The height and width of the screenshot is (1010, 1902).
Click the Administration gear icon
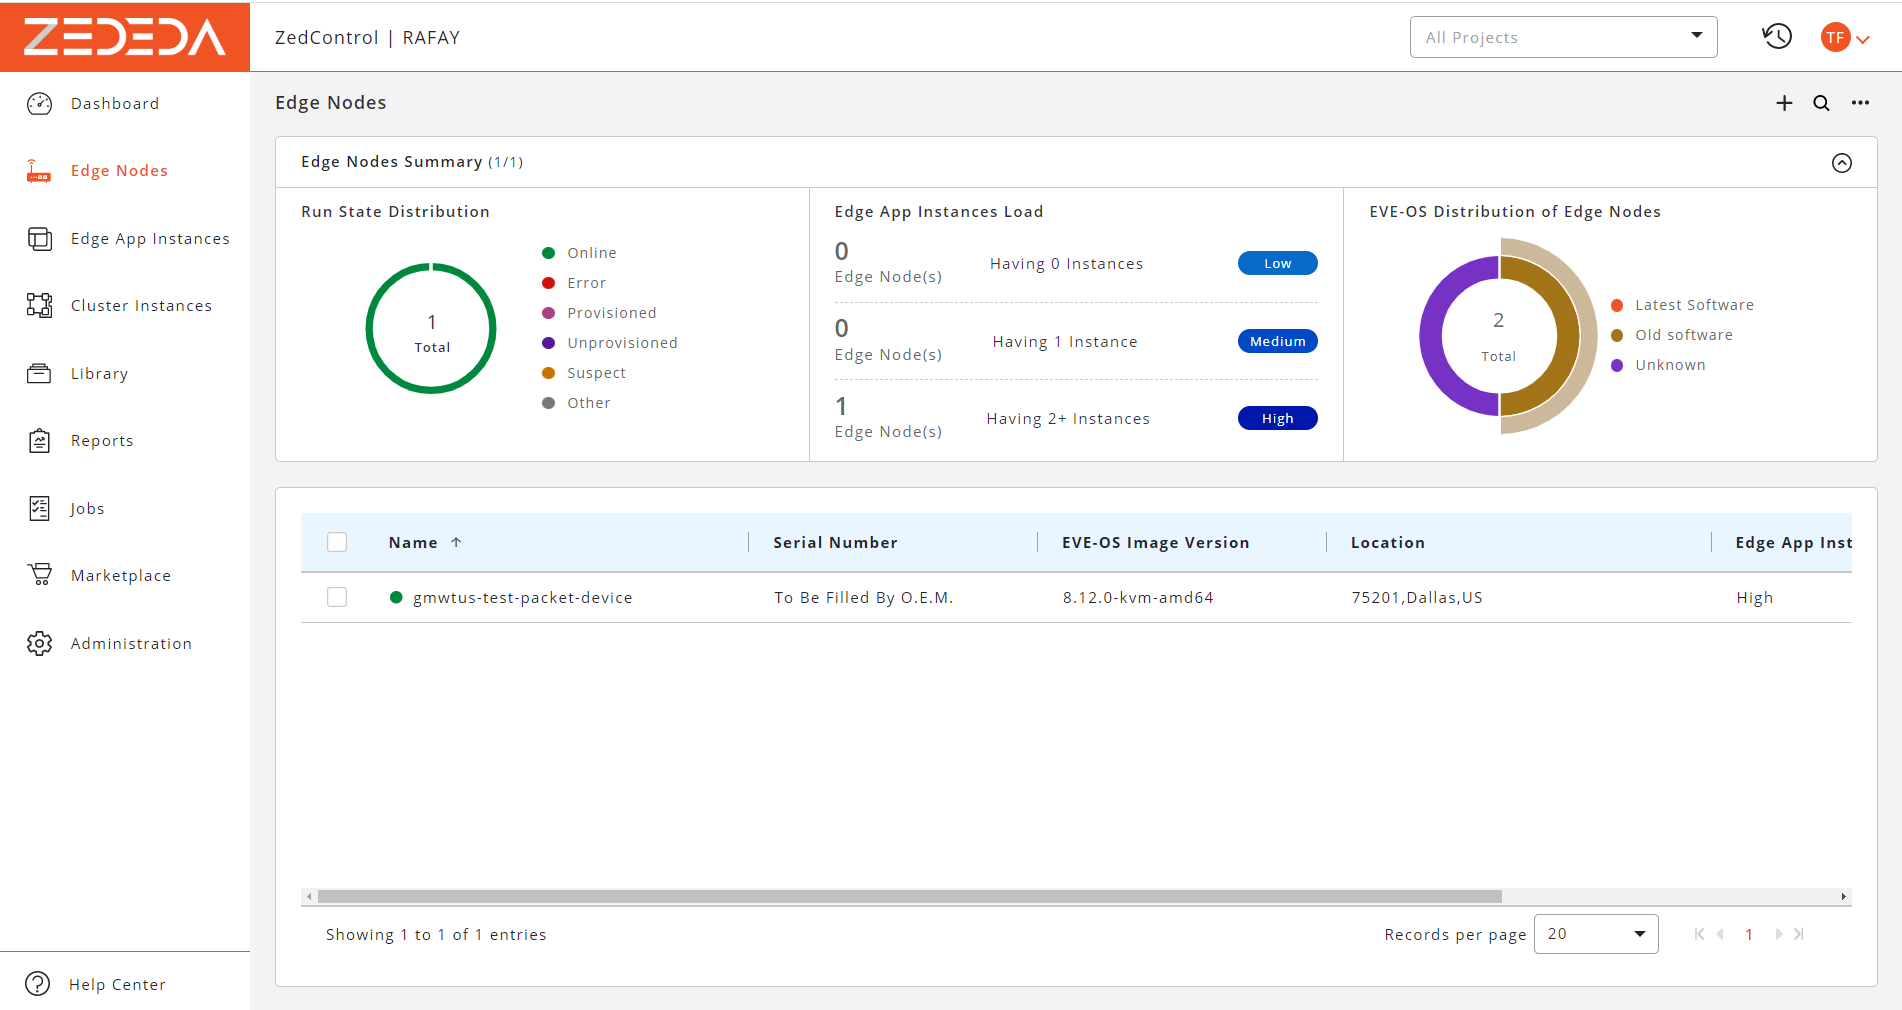(x=39, y=644)
